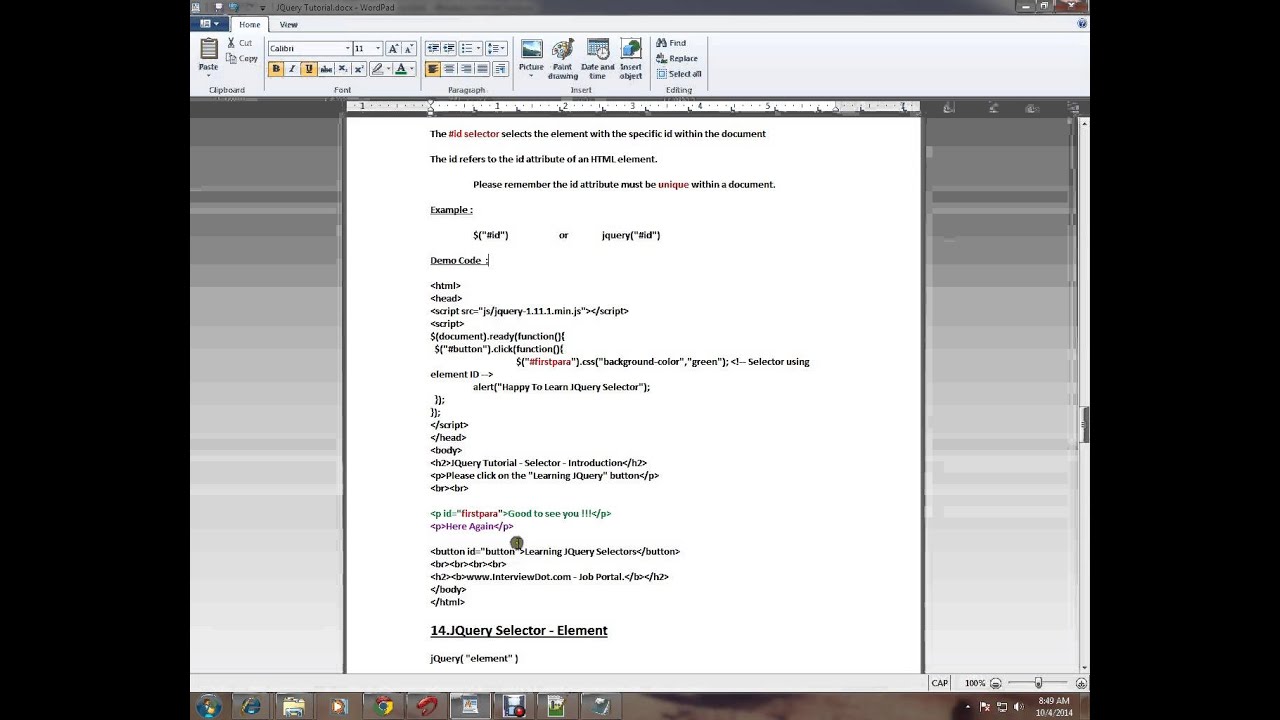Open Windows Media Player from taskbar
1280x720 pixels.
click(x=339, y=706)
